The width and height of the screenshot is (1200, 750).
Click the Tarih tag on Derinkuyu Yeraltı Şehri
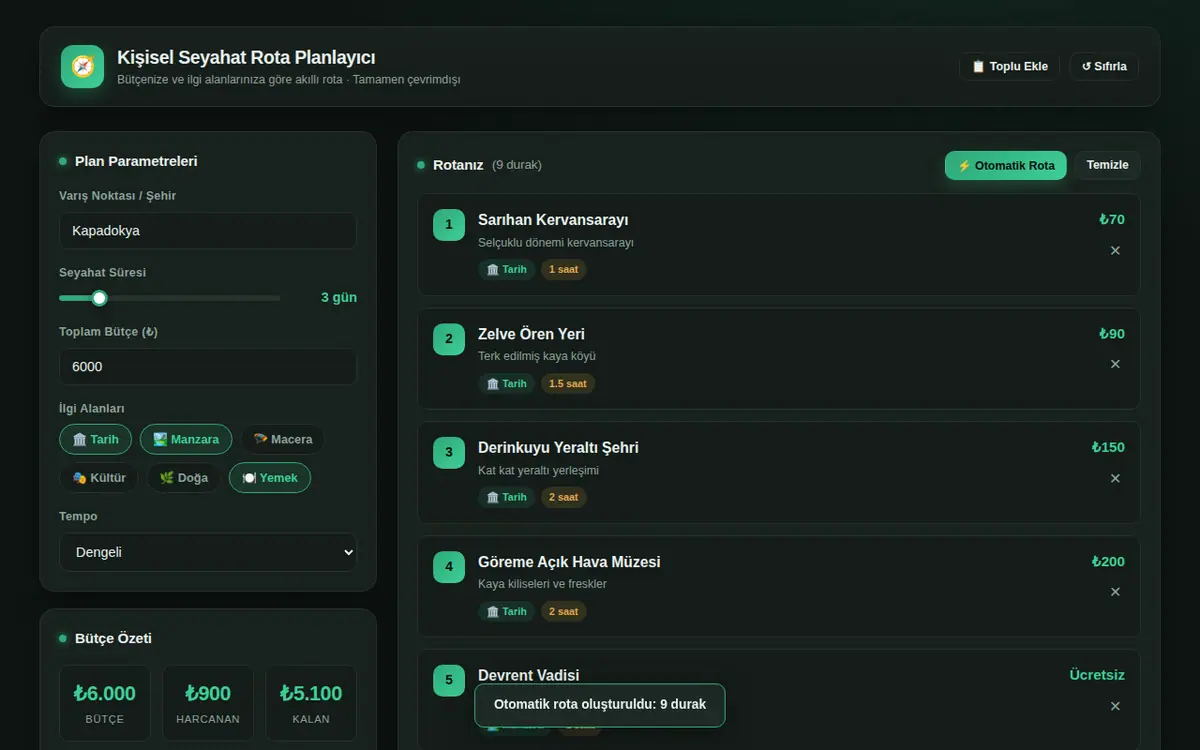click(x=507, y=497)
